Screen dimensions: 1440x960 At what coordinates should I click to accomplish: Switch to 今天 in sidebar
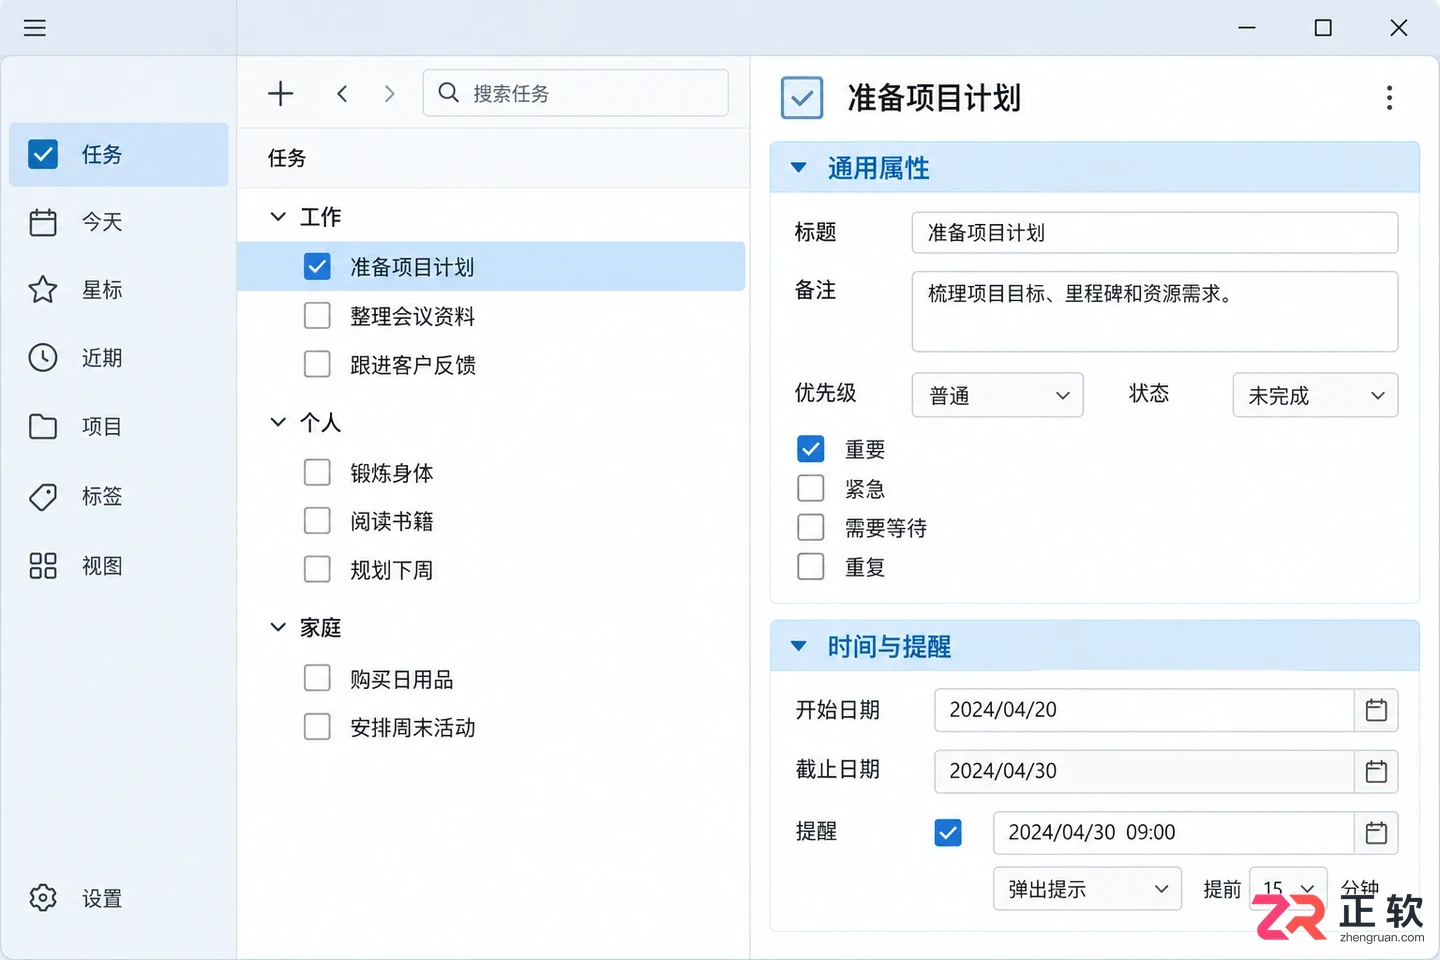(x=118, y=222)
